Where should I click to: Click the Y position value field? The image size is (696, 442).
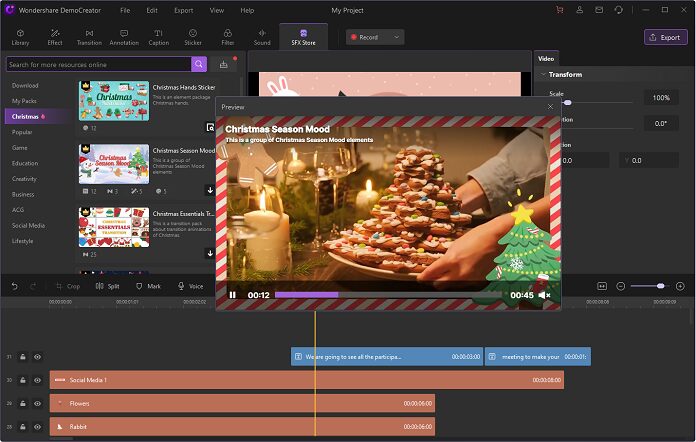[x=649, y=160]
